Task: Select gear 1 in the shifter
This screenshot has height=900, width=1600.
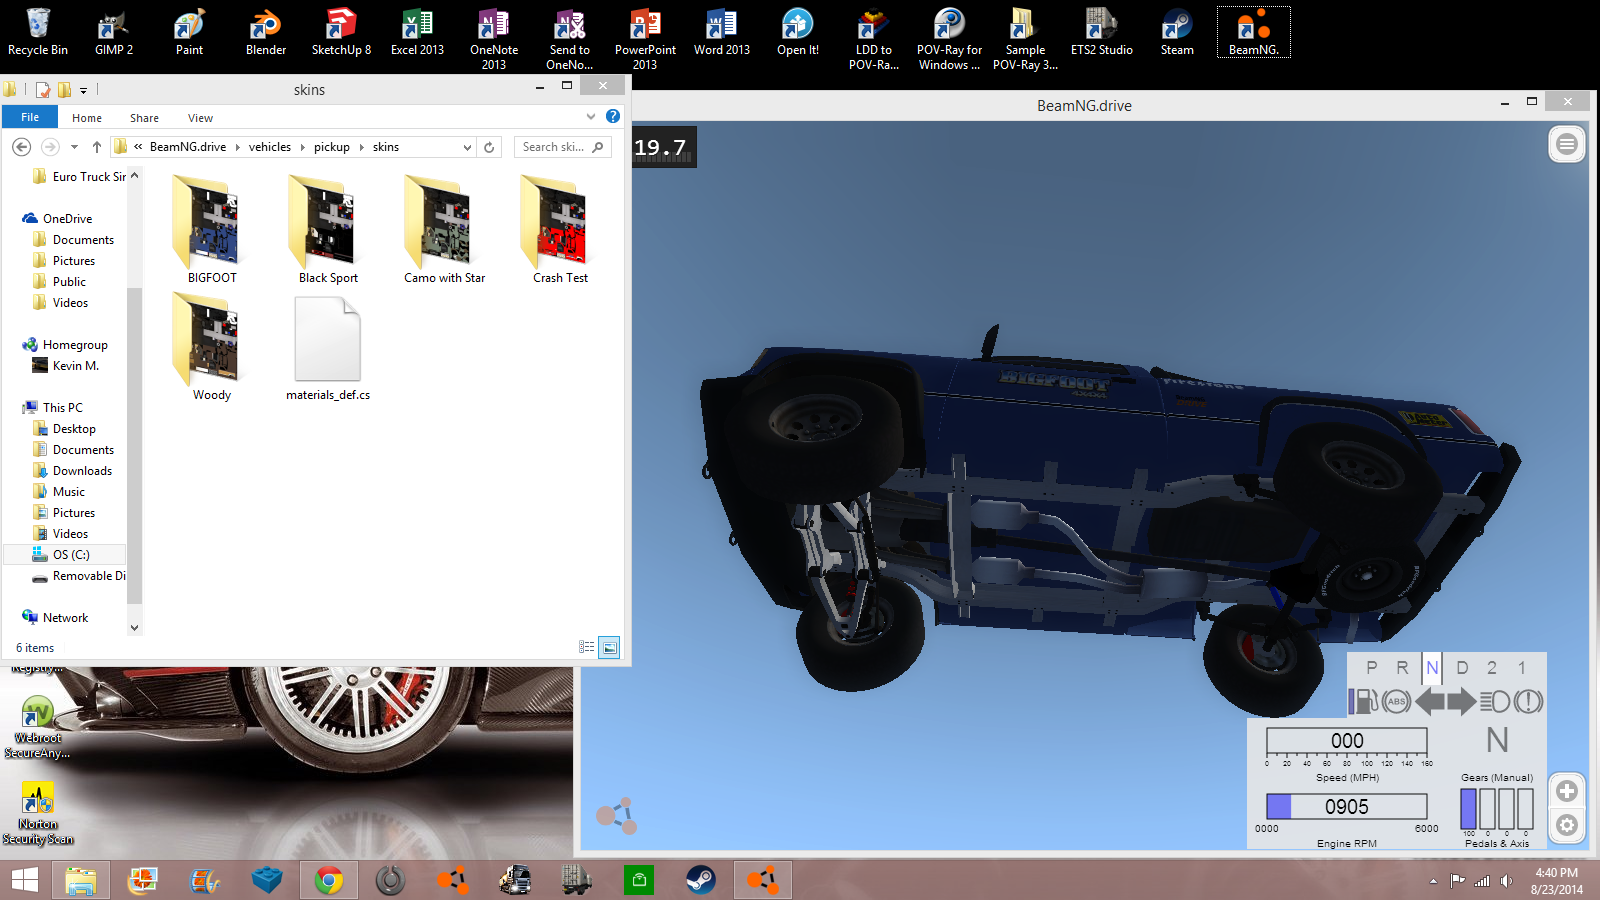Action: click(x=1522, y=668)
